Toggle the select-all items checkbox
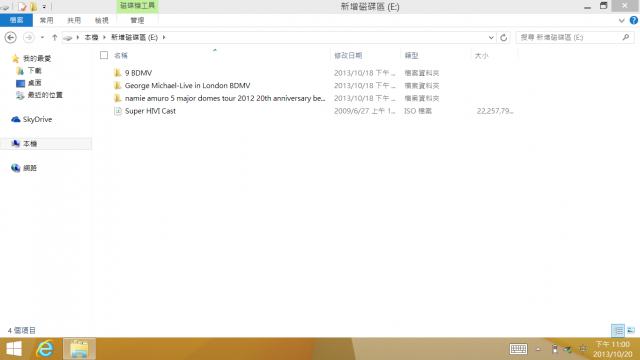 [104, 55]
